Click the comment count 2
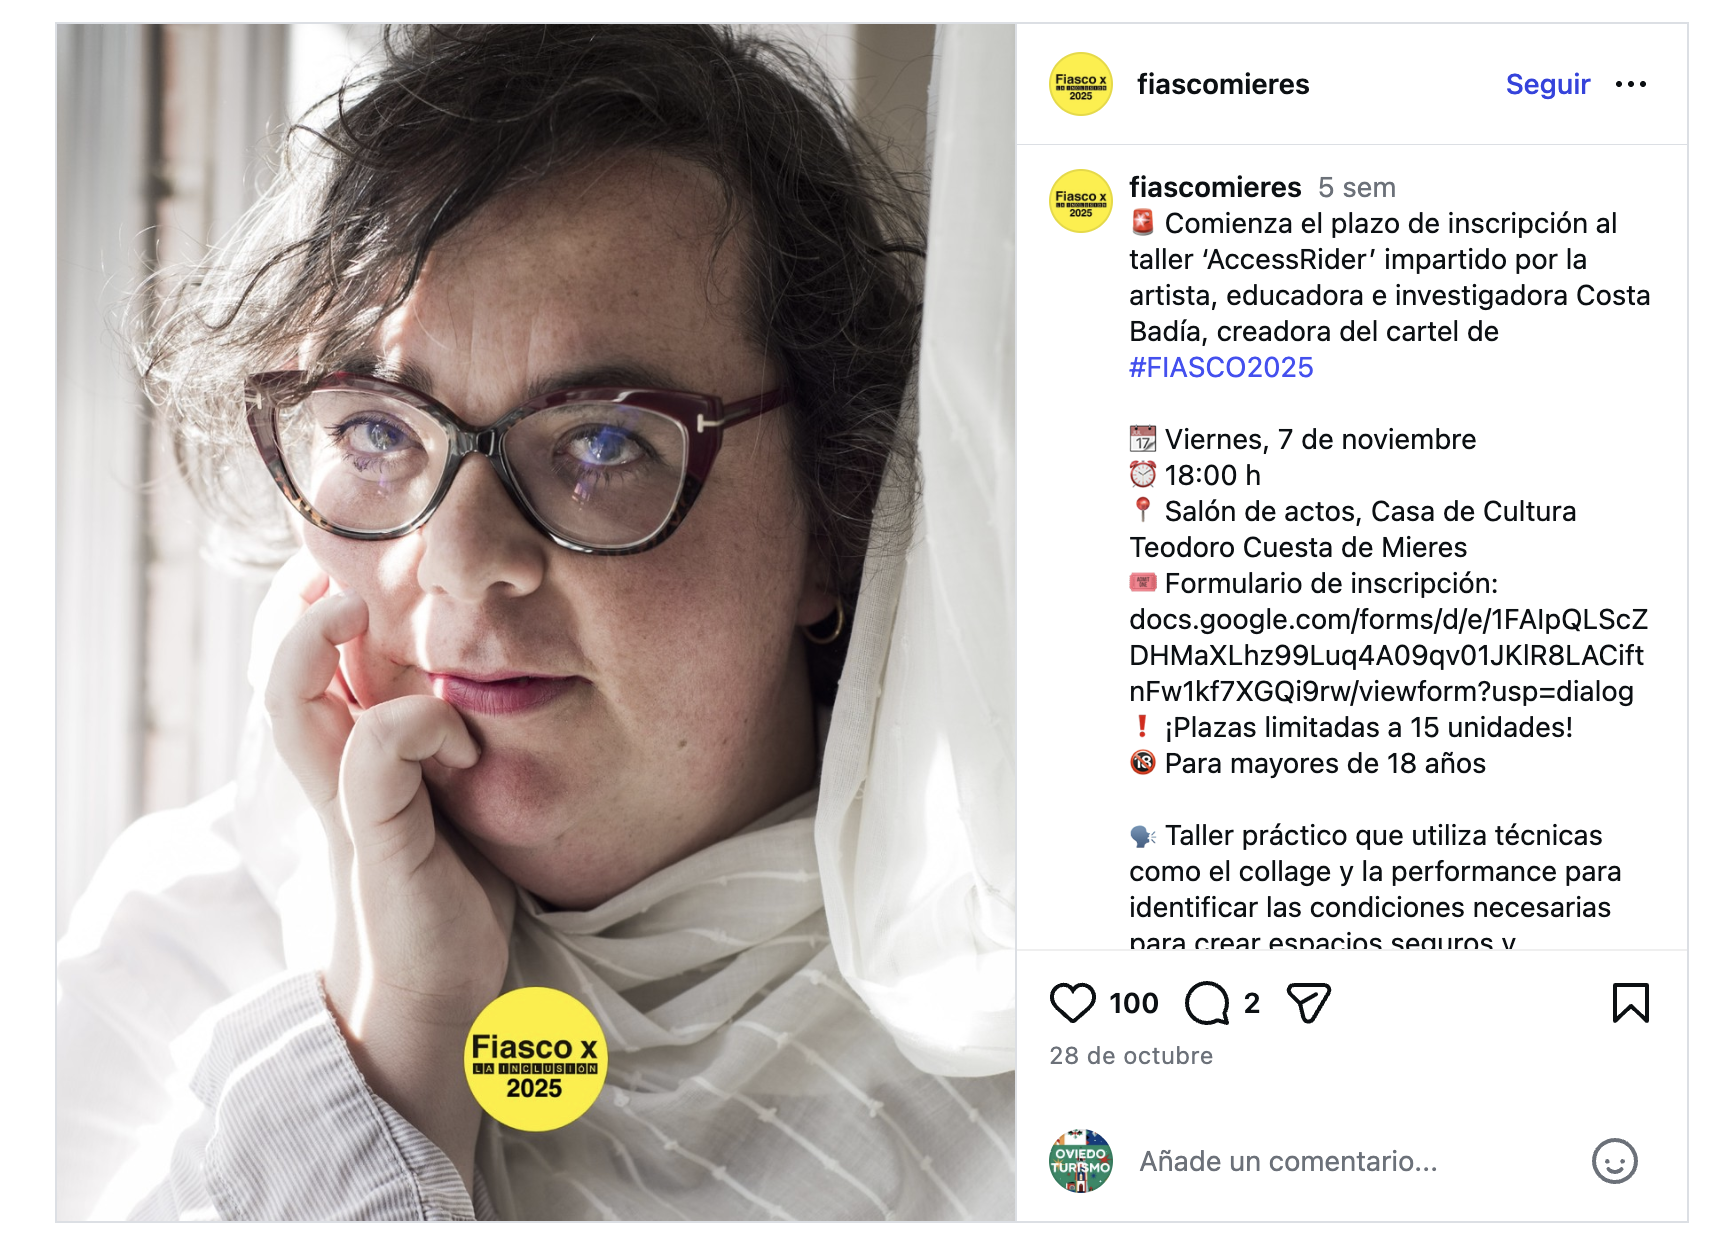The height and width of the screenshot is (1250, 1720). click(1251, 1003)
